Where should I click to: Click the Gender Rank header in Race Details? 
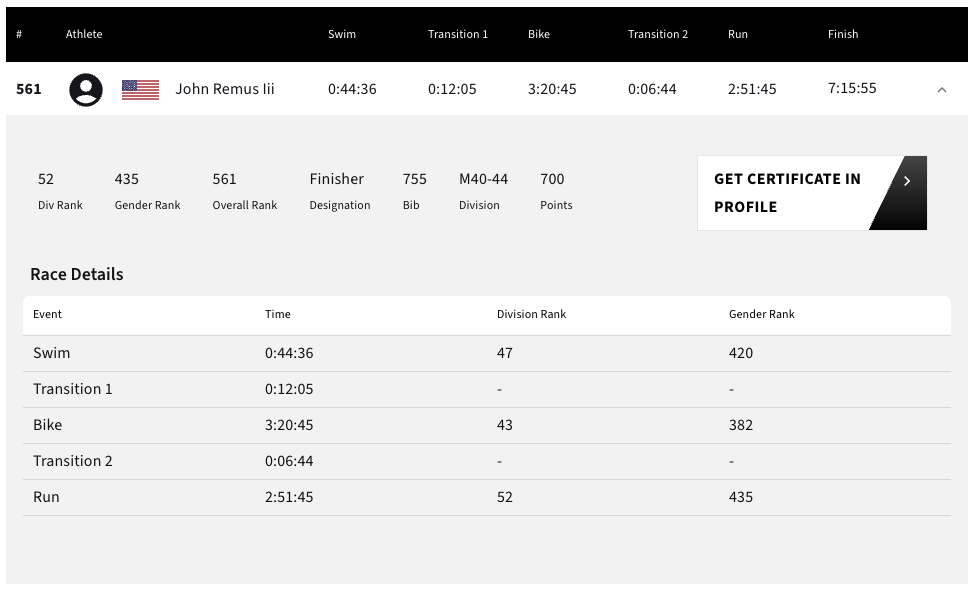(x=761, y=314)
